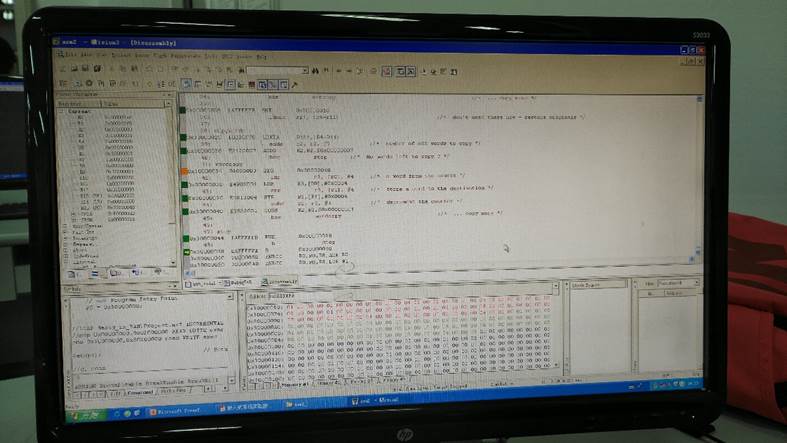Switch to Memory #1 tab in memory window
Viewport: 787px width, 443px height.
point(300,383)
